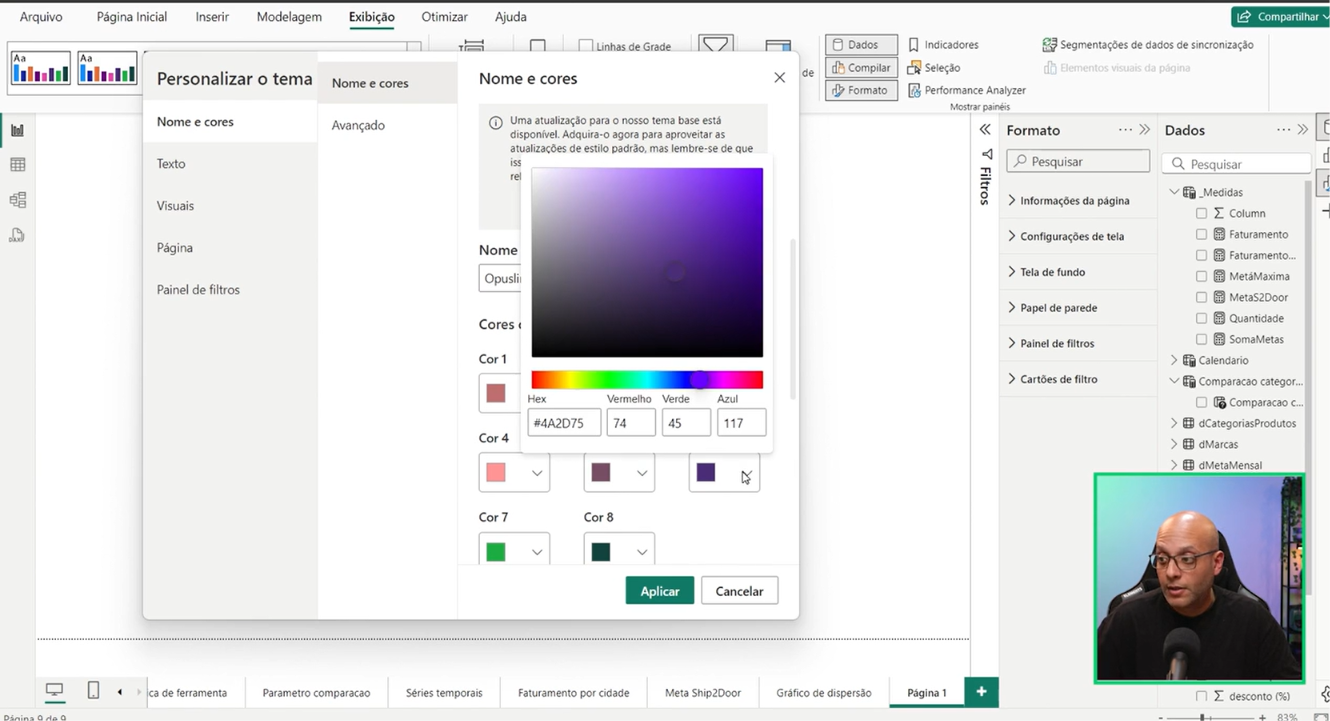Switch to Faturamento por cidade page tab
The width and height of the screenshot is (1330, 721).
coord(573,692)
